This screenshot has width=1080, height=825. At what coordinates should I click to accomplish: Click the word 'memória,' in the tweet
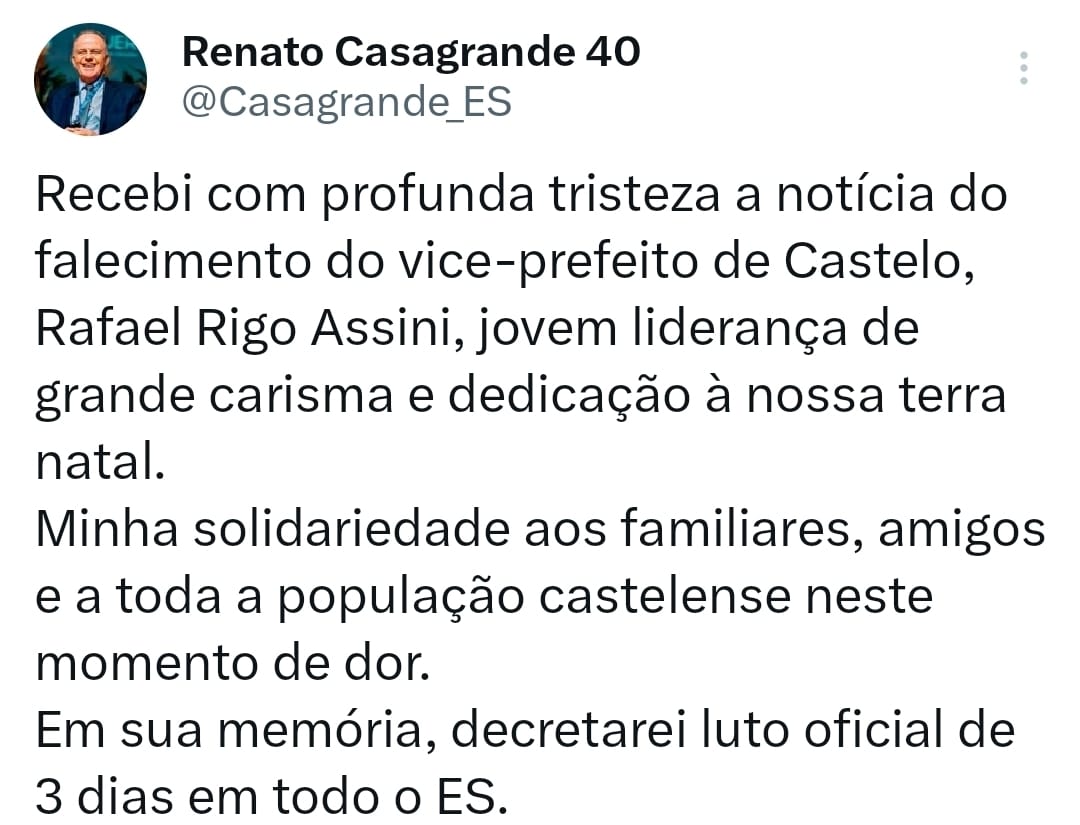327,731
